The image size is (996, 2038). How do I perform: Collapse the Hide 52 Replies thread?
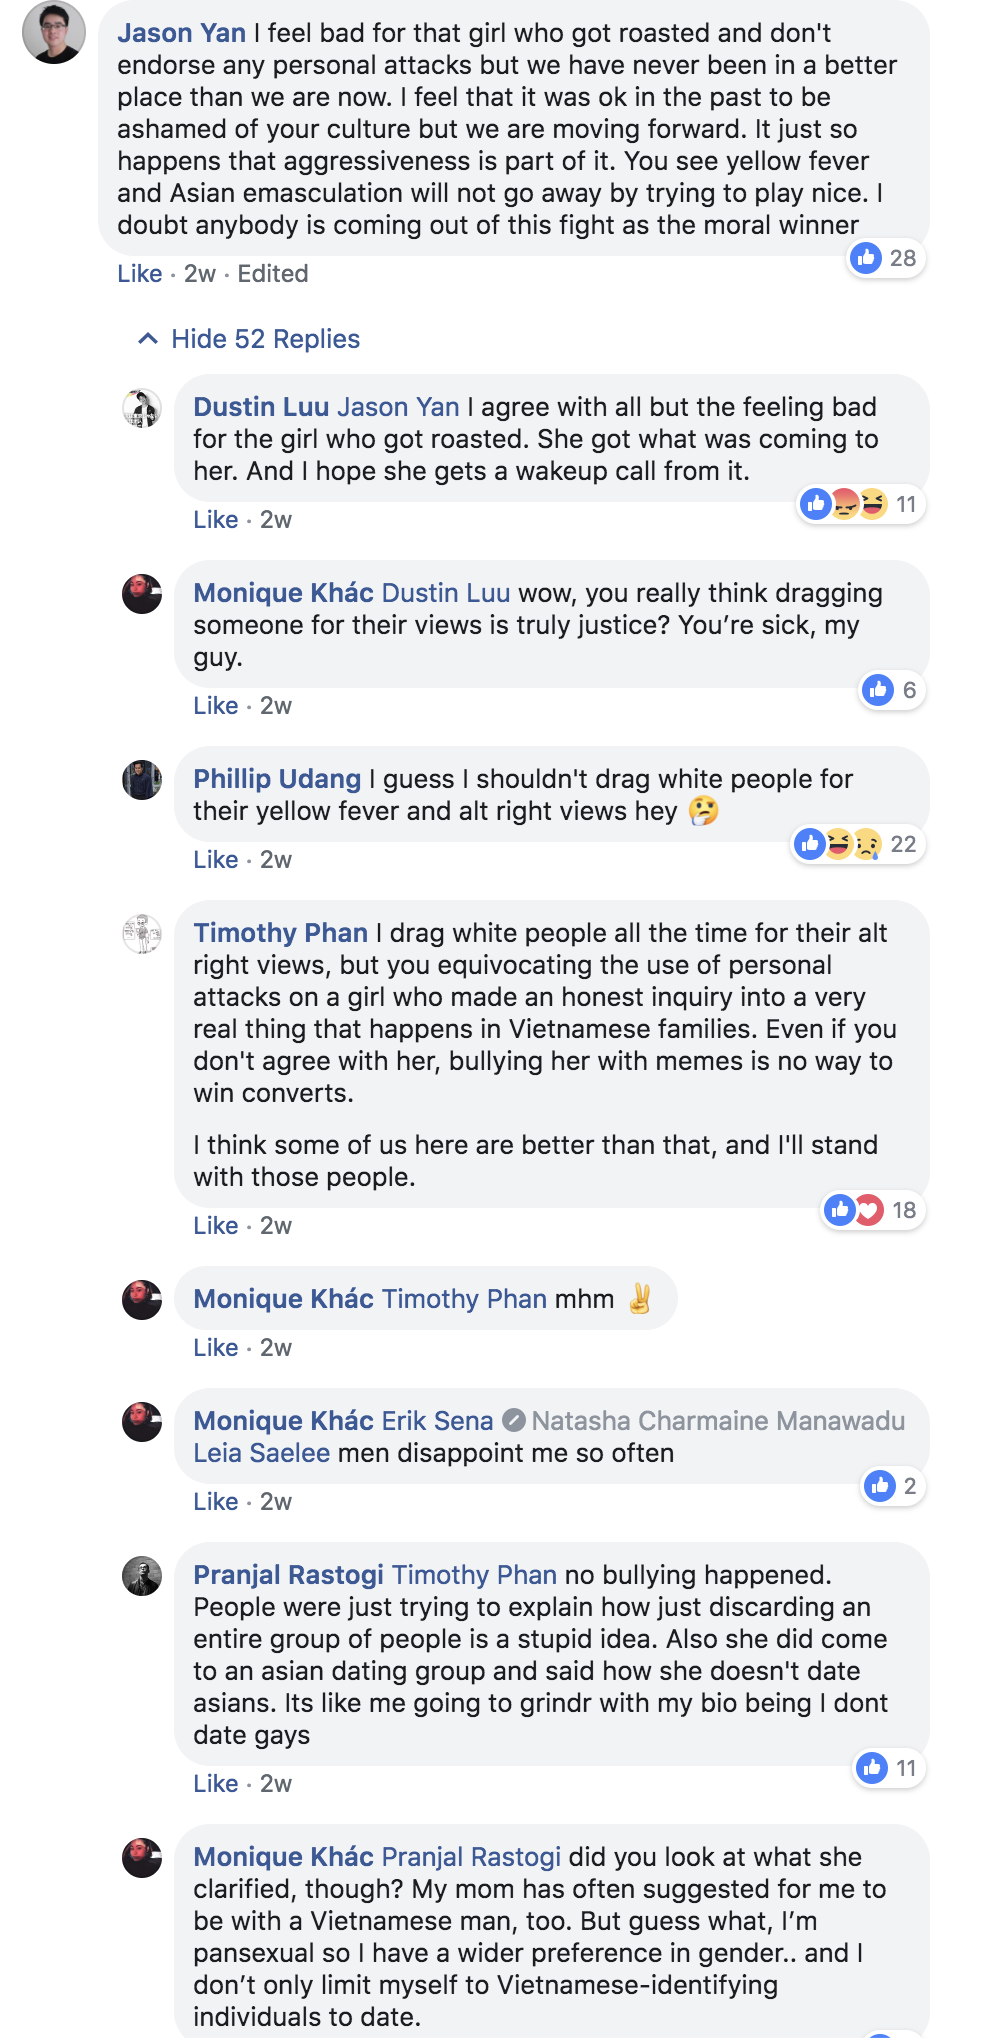click(x=249, y=339)
